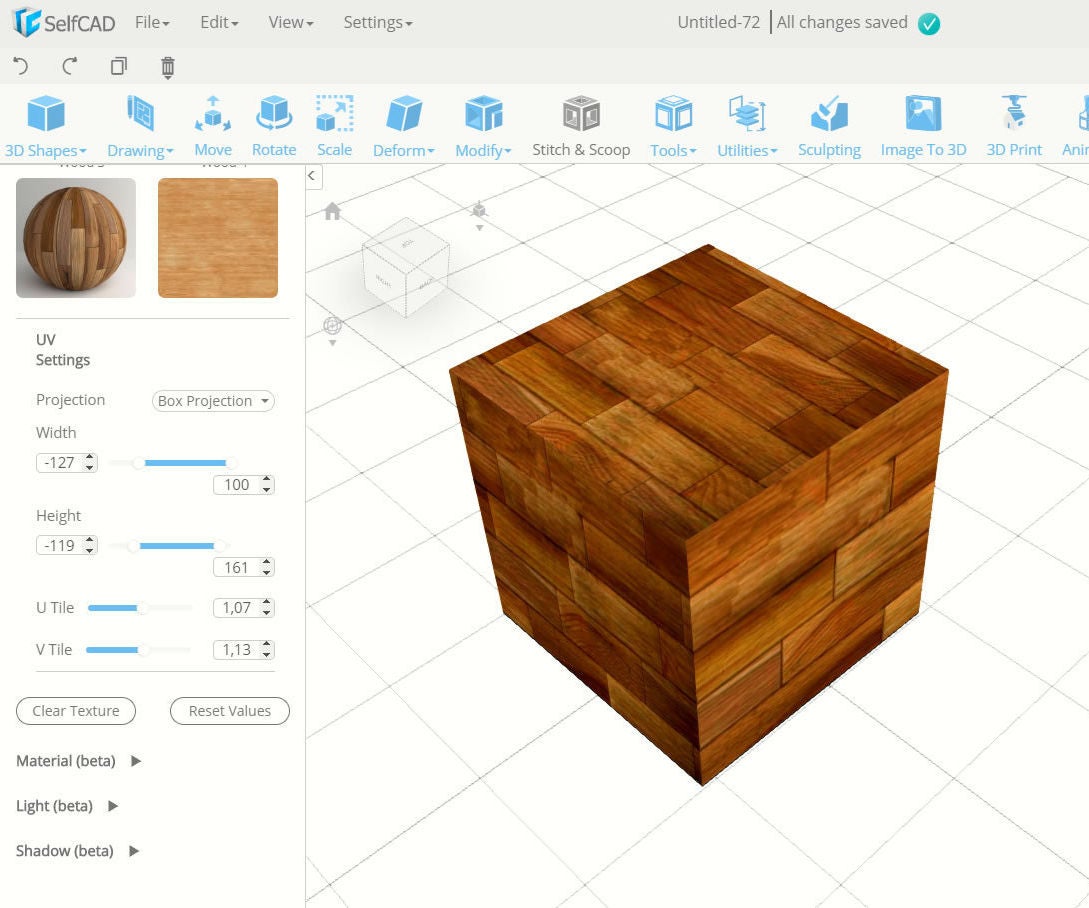Select the Move tool

pos(213,122)
